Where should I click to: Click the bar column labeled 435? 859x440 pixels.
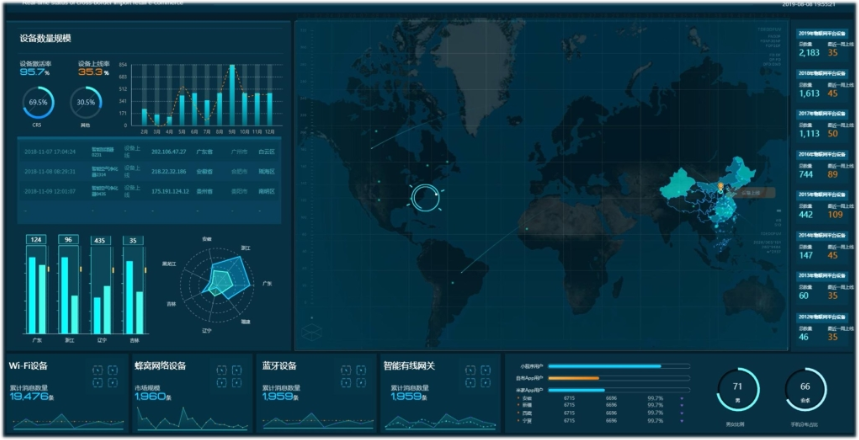[x=101, y=285]
